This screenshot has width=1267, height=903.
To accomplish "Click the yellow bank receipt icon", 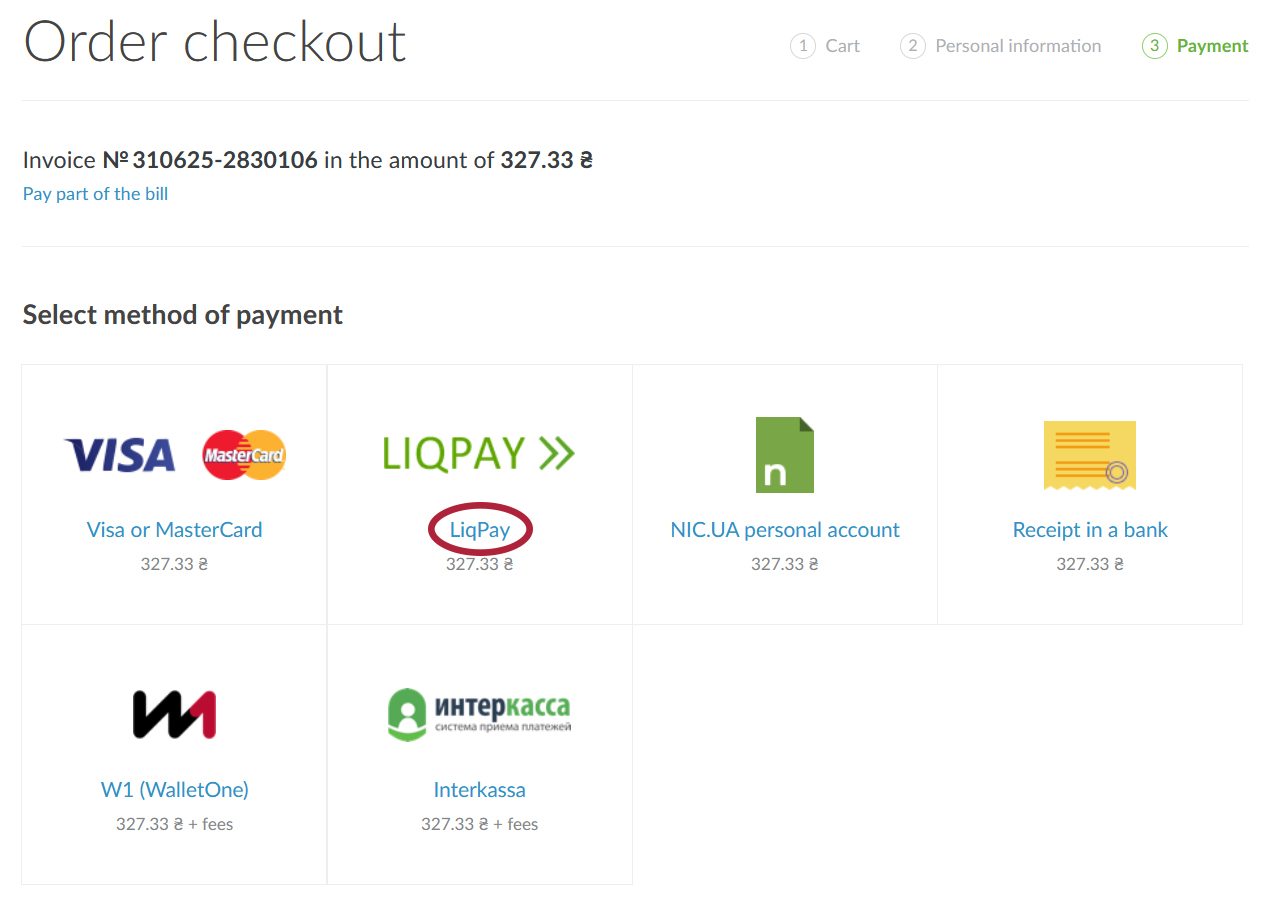I will (1090, 455).
